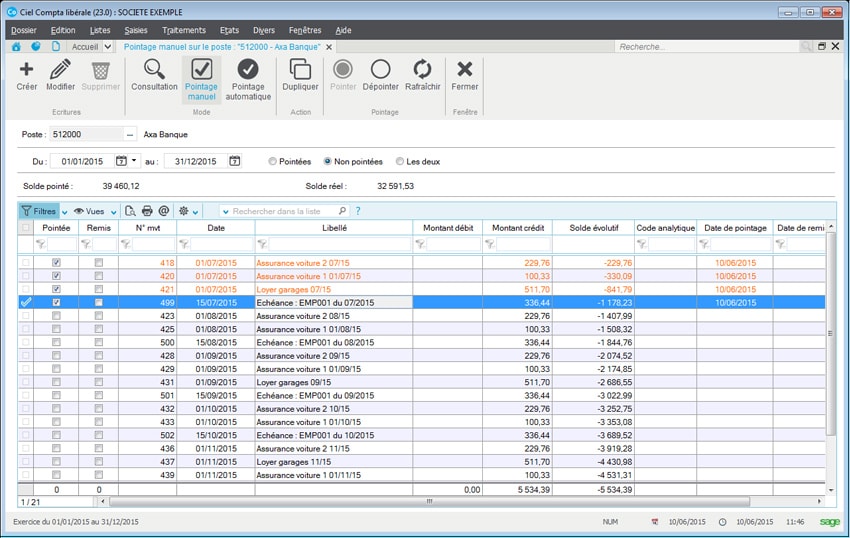
Task: Click the table scroll-down arrow
Action: (x=831, y=490)
